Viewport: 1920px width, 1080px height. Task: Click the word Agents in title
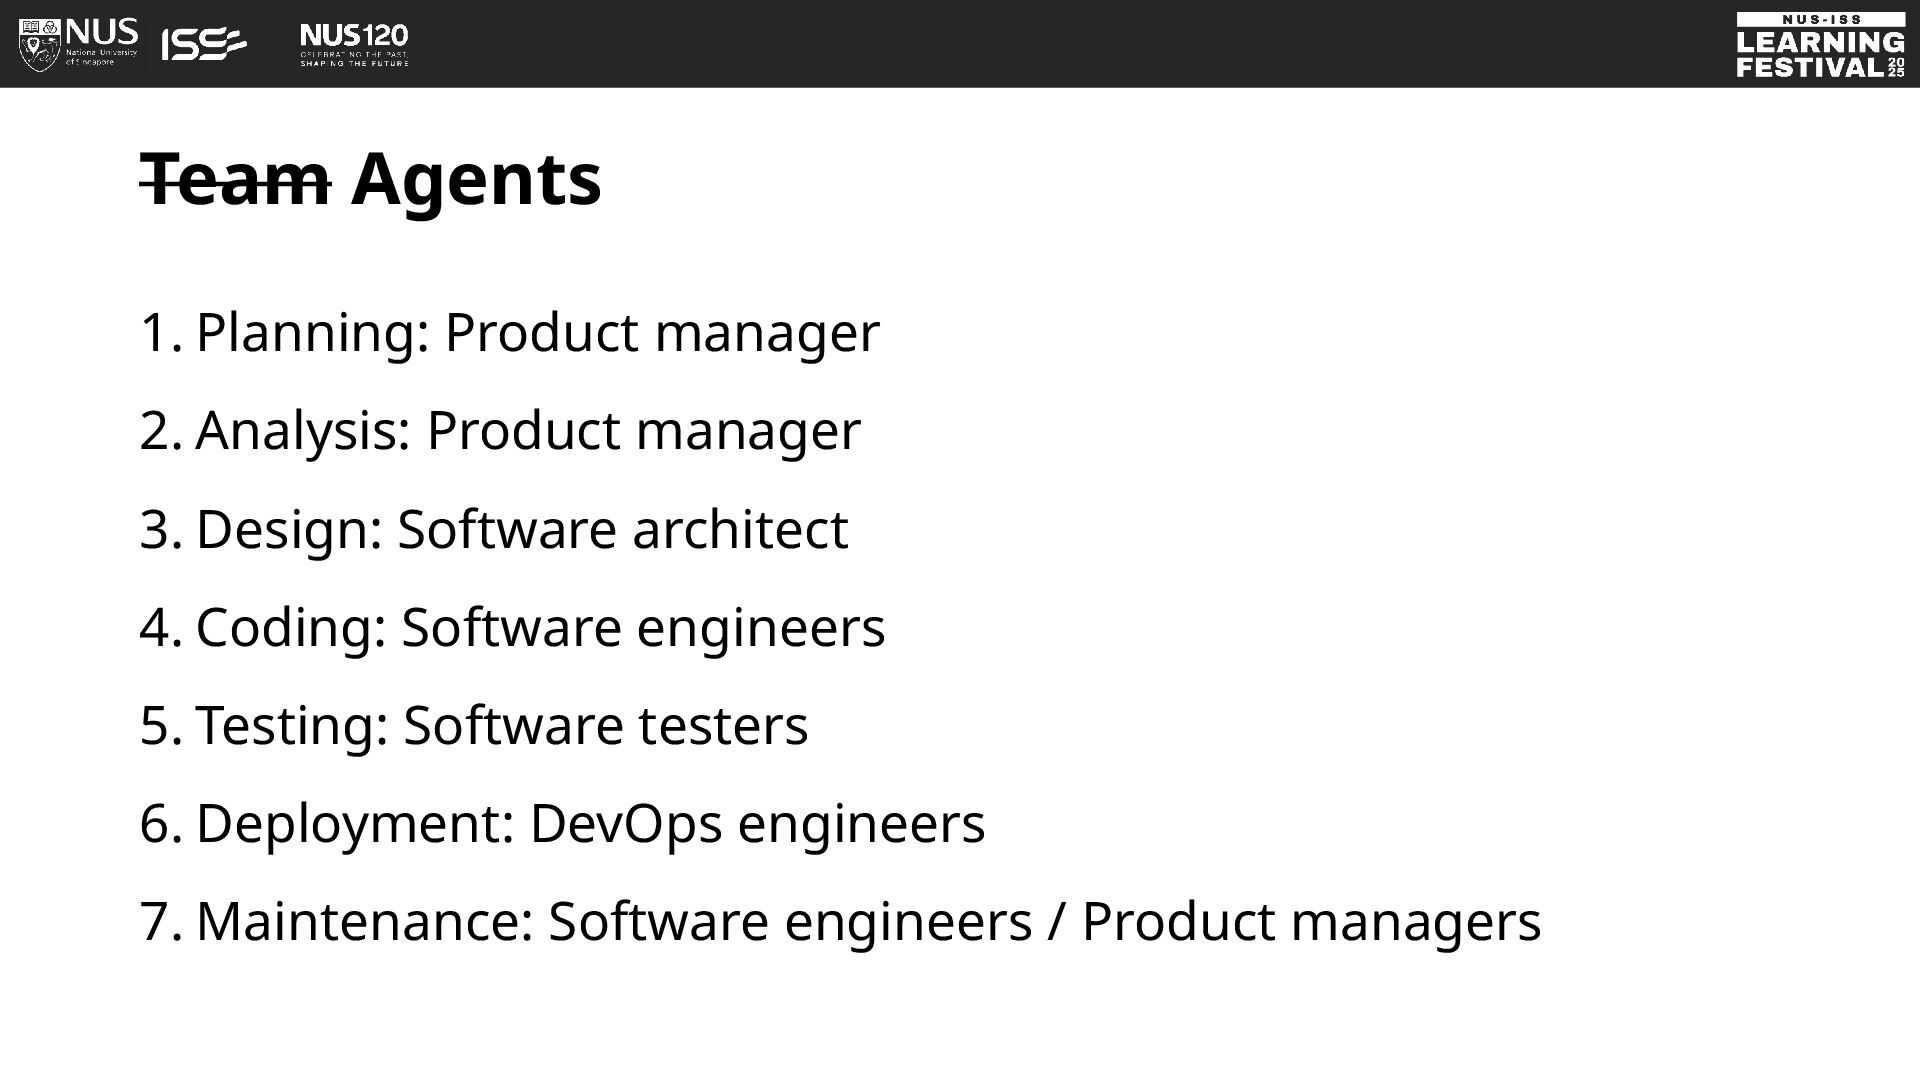pyautogui.click(x=476, y=180)
